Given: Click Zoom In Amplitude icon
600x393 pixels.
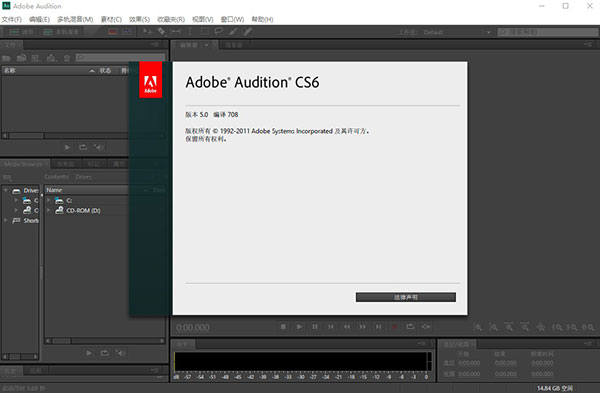Looking at the screenshot, I should (x=478, y=327).
